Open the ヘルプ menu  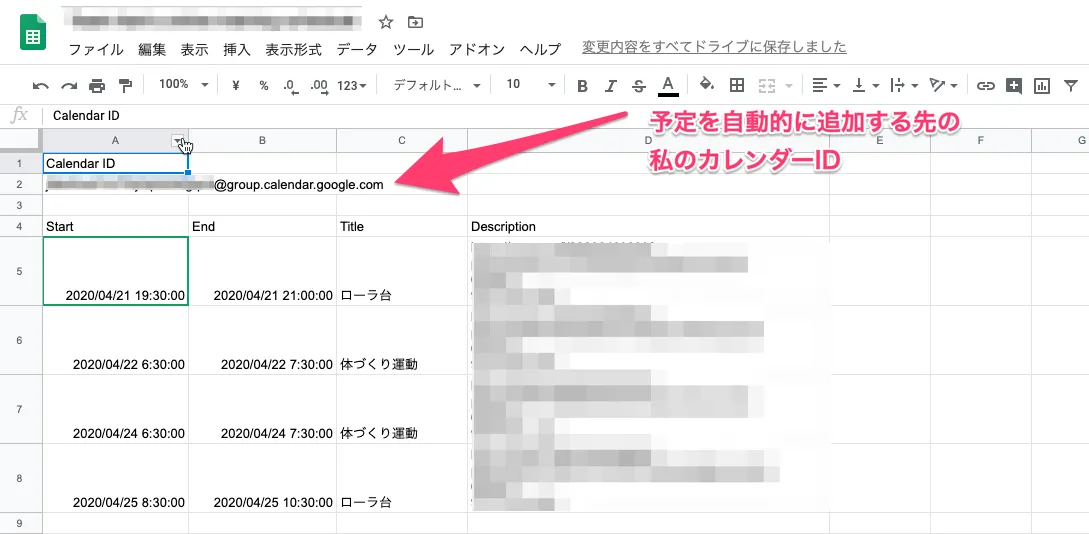540,49
